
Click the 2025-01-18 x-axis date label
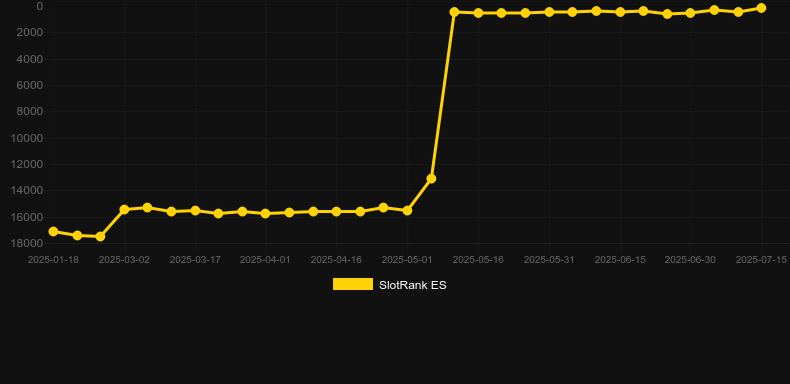click(x=53, y=260)
